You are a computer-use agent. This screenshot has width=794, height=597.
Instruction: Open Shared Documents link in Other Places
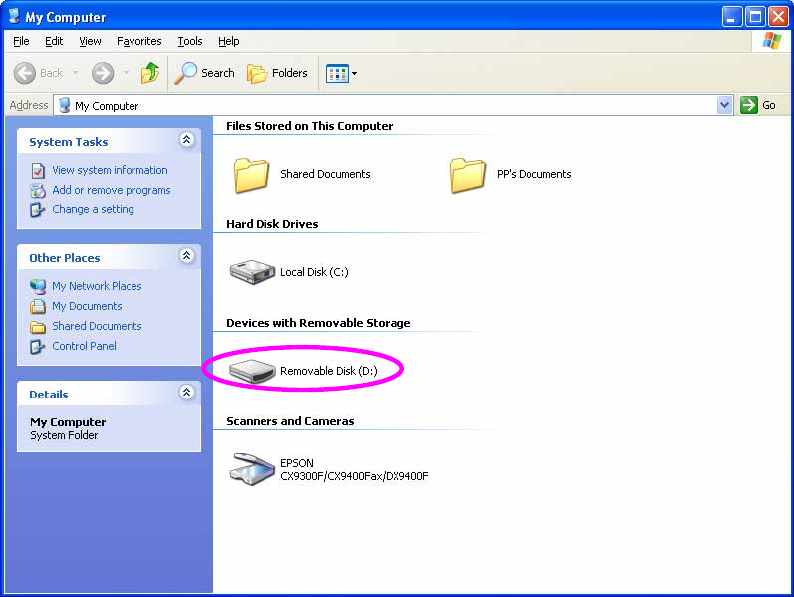(96, 326)
